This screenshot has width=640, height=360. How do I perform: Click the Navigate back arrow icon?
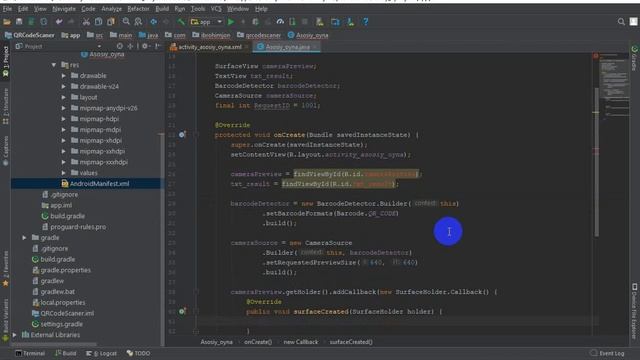pos(153,22)
